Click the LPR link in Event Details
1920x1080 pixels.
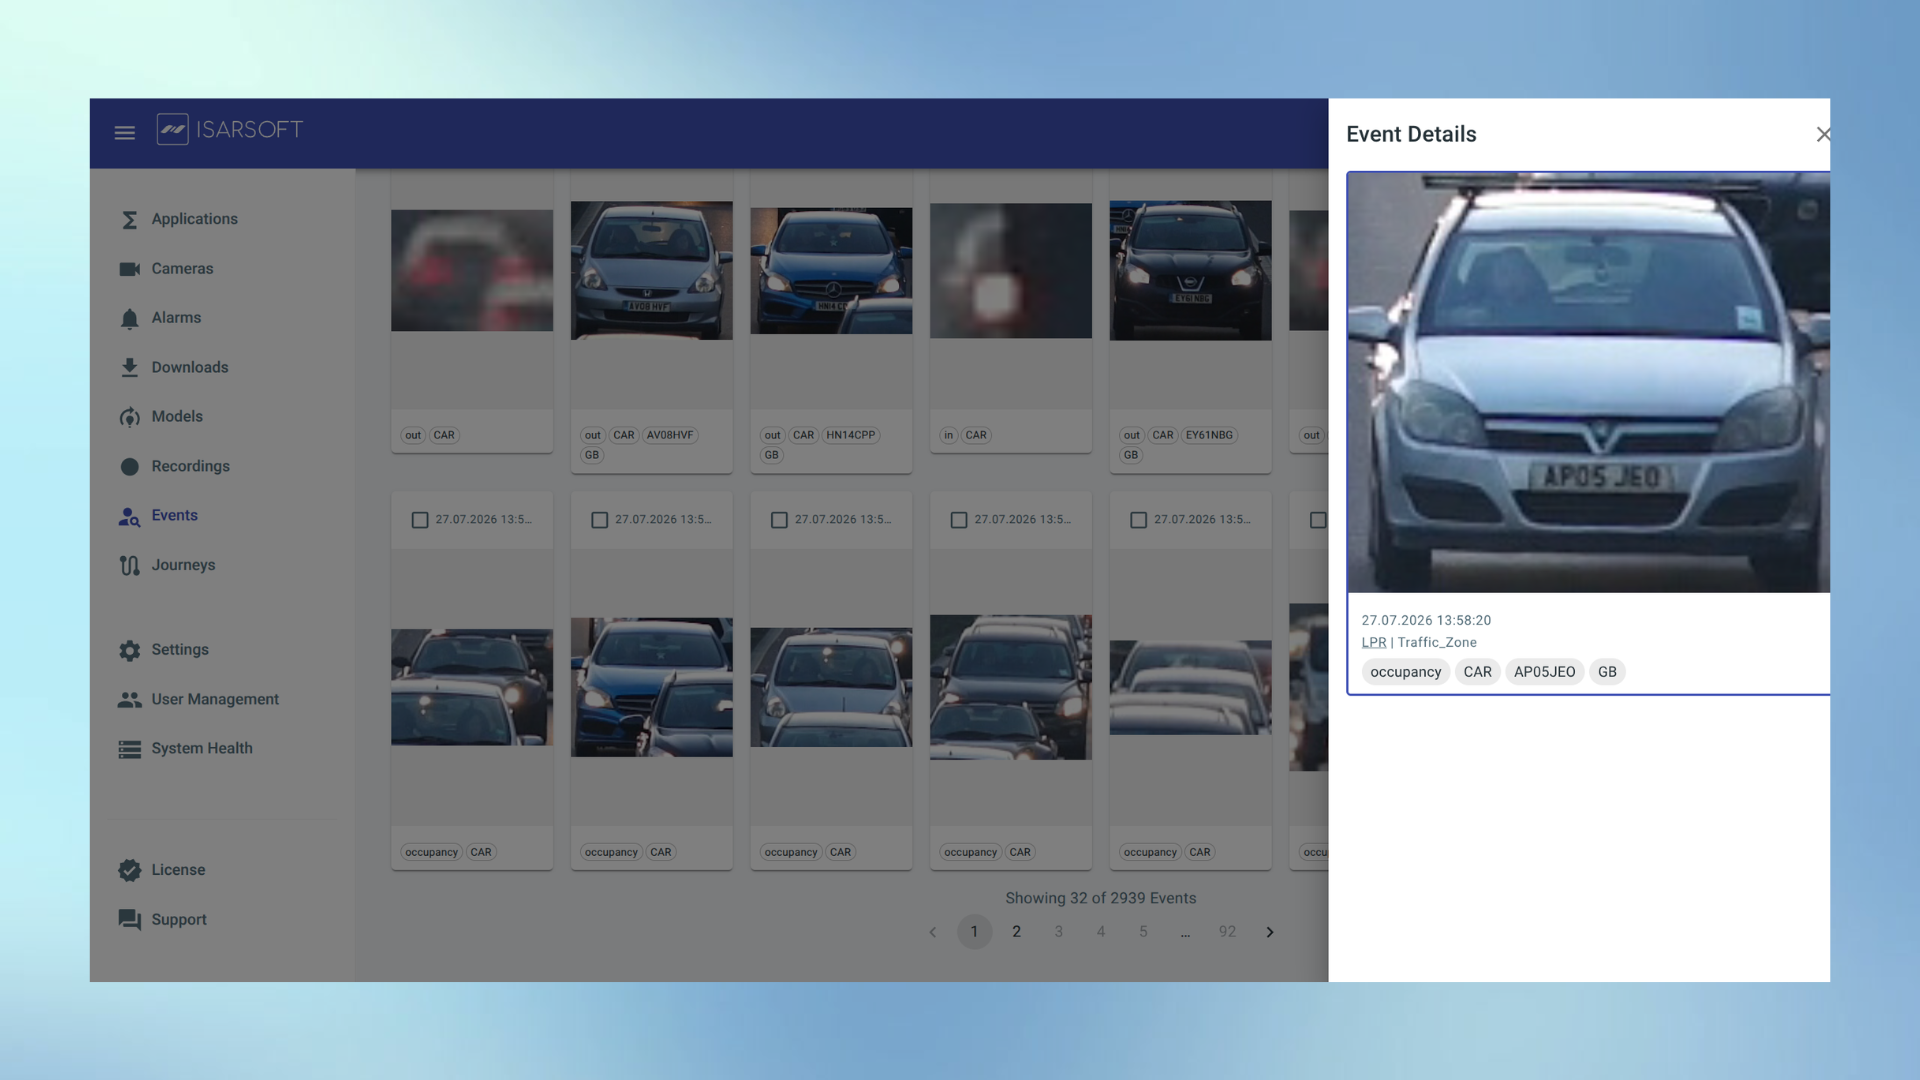1373,643
